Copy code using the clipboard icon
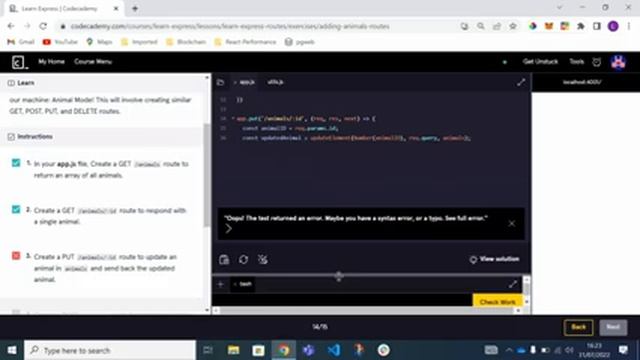This screenshot has width=640, height=360. point(224,260)
